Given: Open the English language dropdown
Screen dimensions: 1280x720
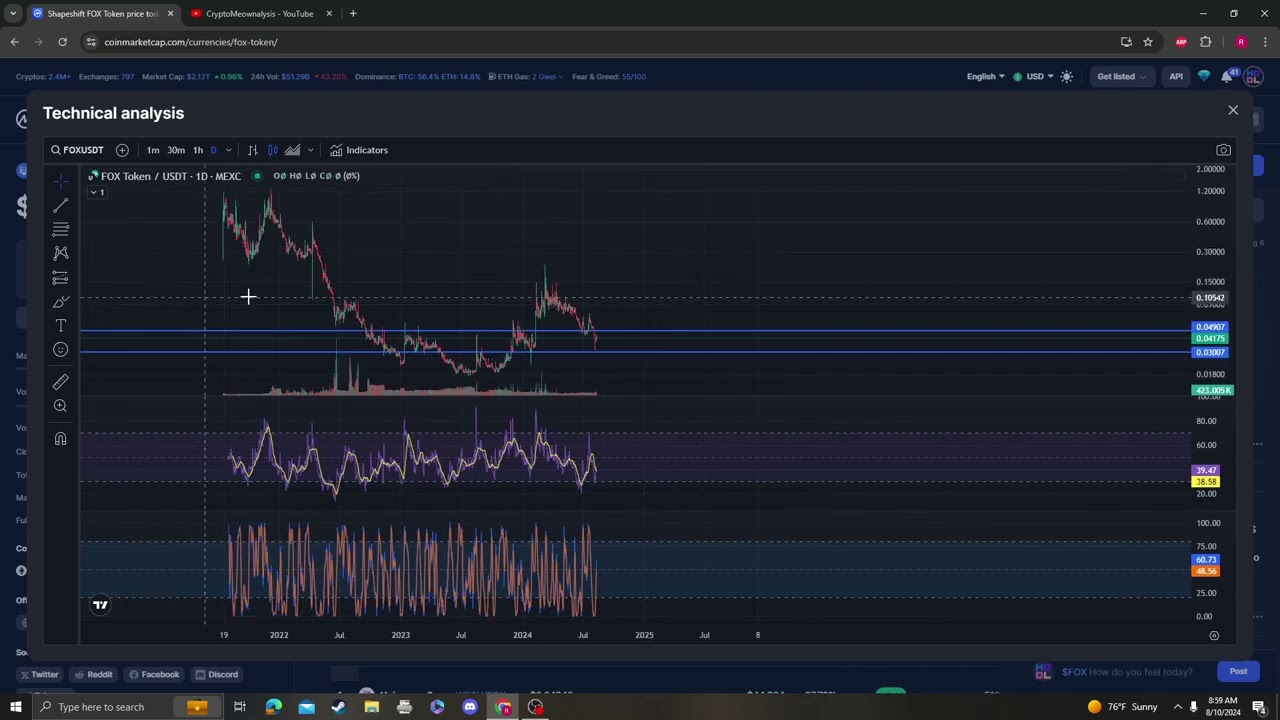Looking at the screenshot, I should 985,76.
